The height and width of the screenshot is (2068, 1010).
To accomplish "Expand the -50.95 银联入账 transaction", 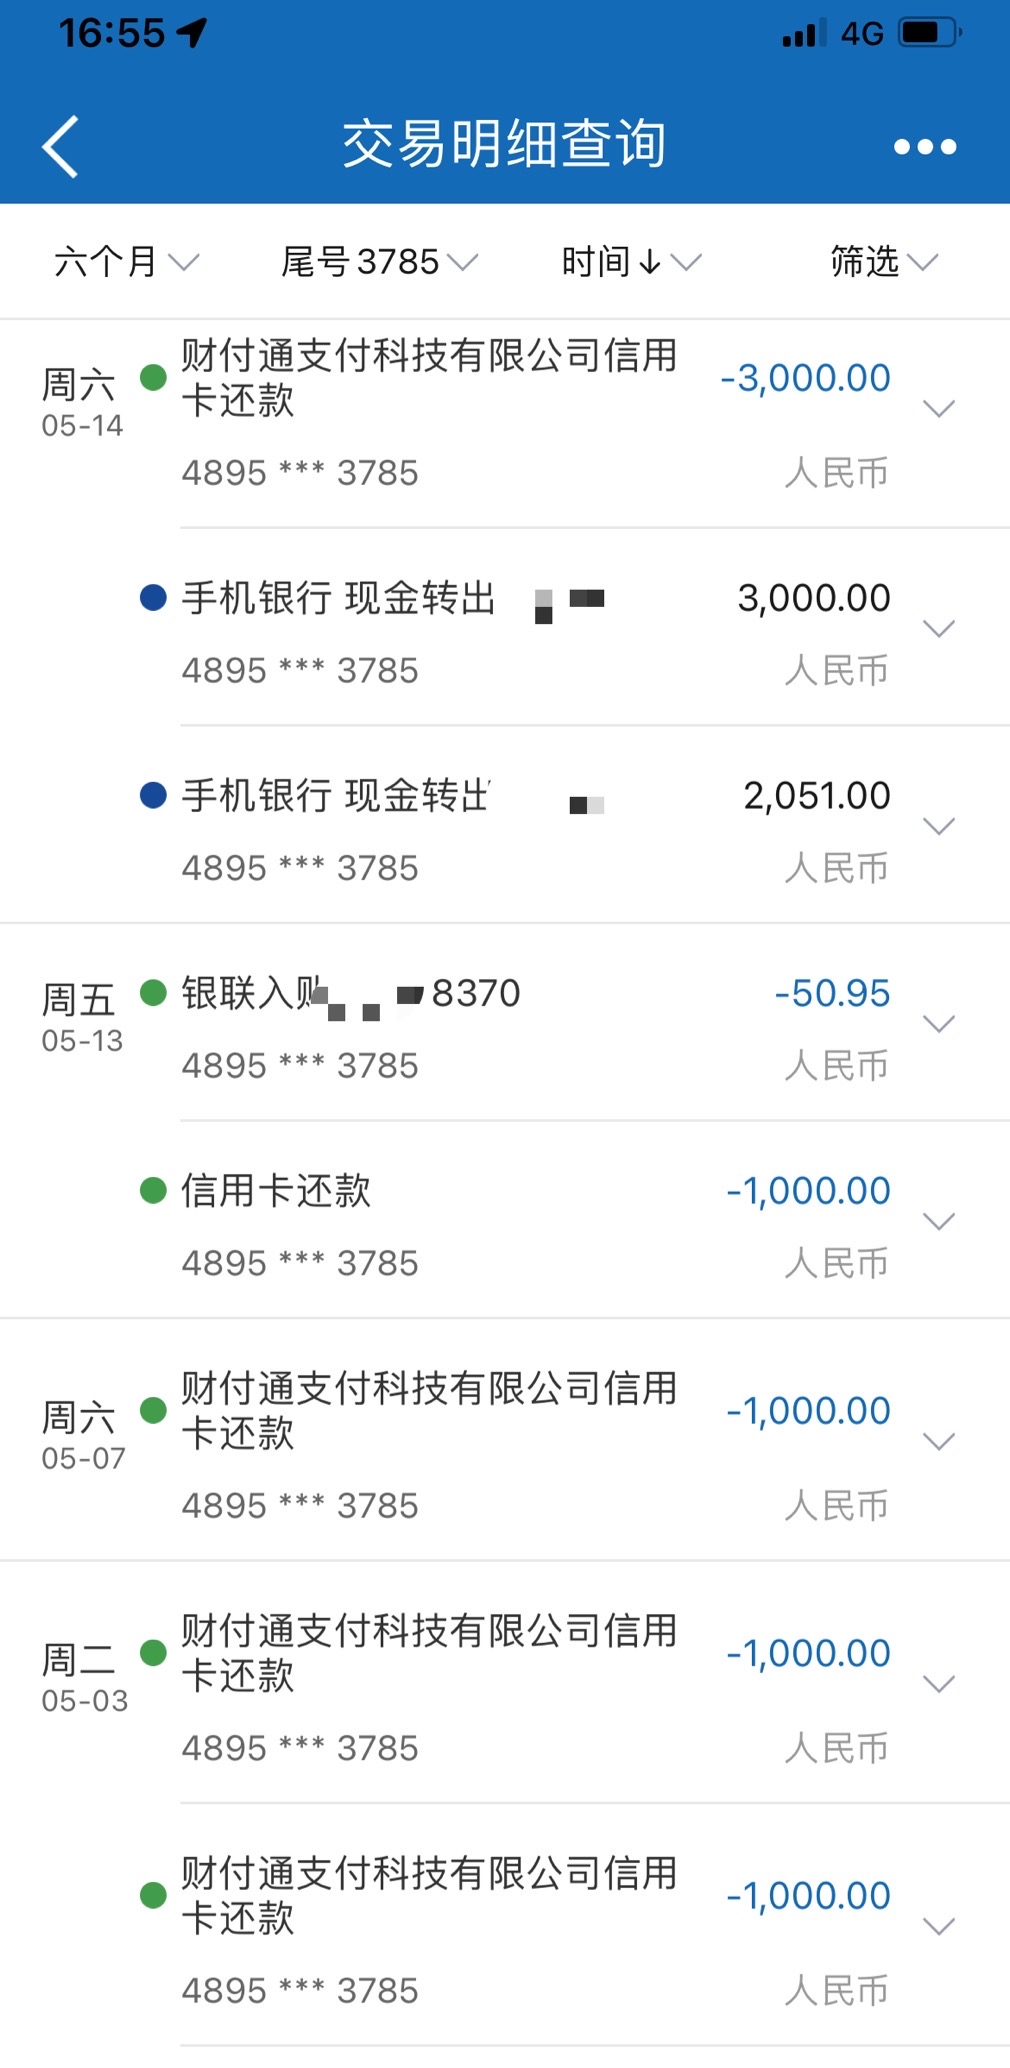I will tap(939, 1024).
